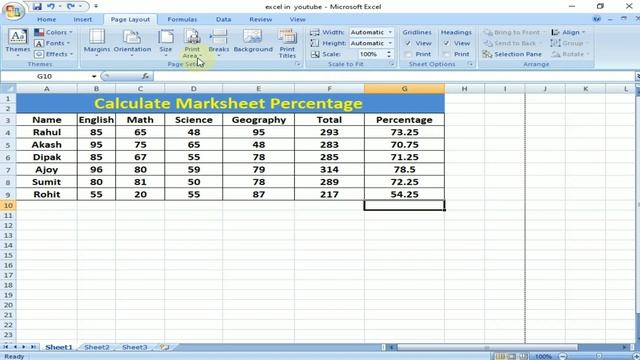The height and width of the screenshot is (360, 640).
Task: Go to first sheet navigation arrow
Action: (6, 347)
